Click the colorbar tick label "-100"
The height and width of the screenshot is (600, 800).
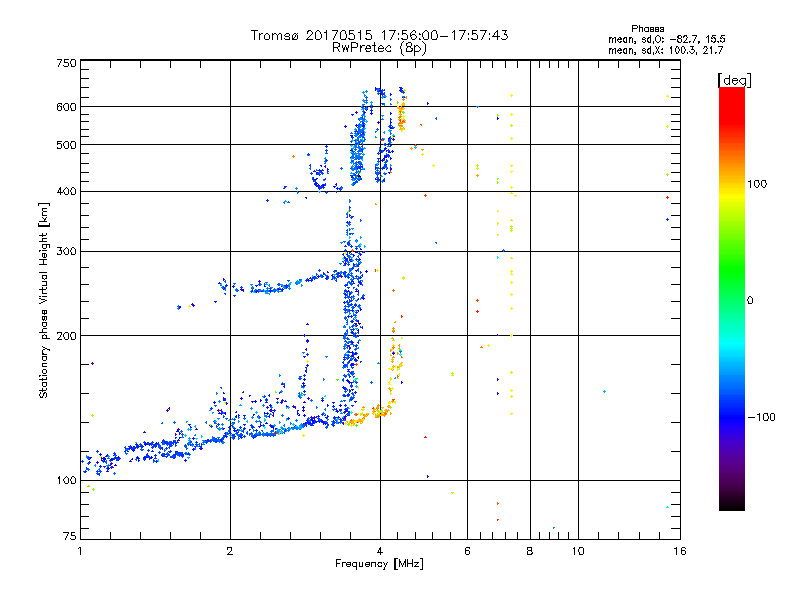(761, 417)
